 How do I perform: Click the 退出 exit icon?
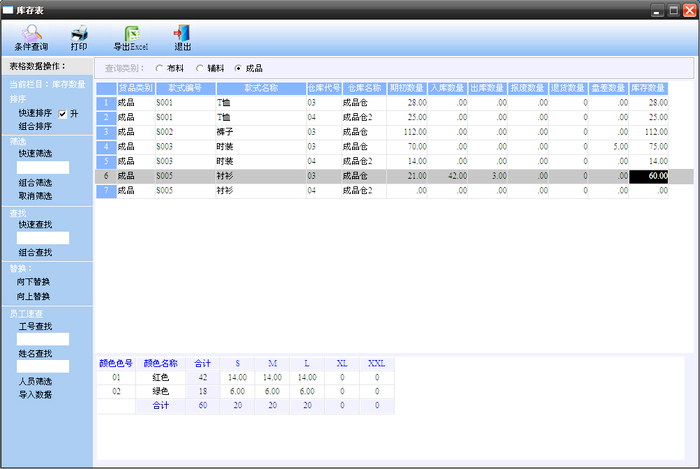pyautogui.click(x=183, y=33)
